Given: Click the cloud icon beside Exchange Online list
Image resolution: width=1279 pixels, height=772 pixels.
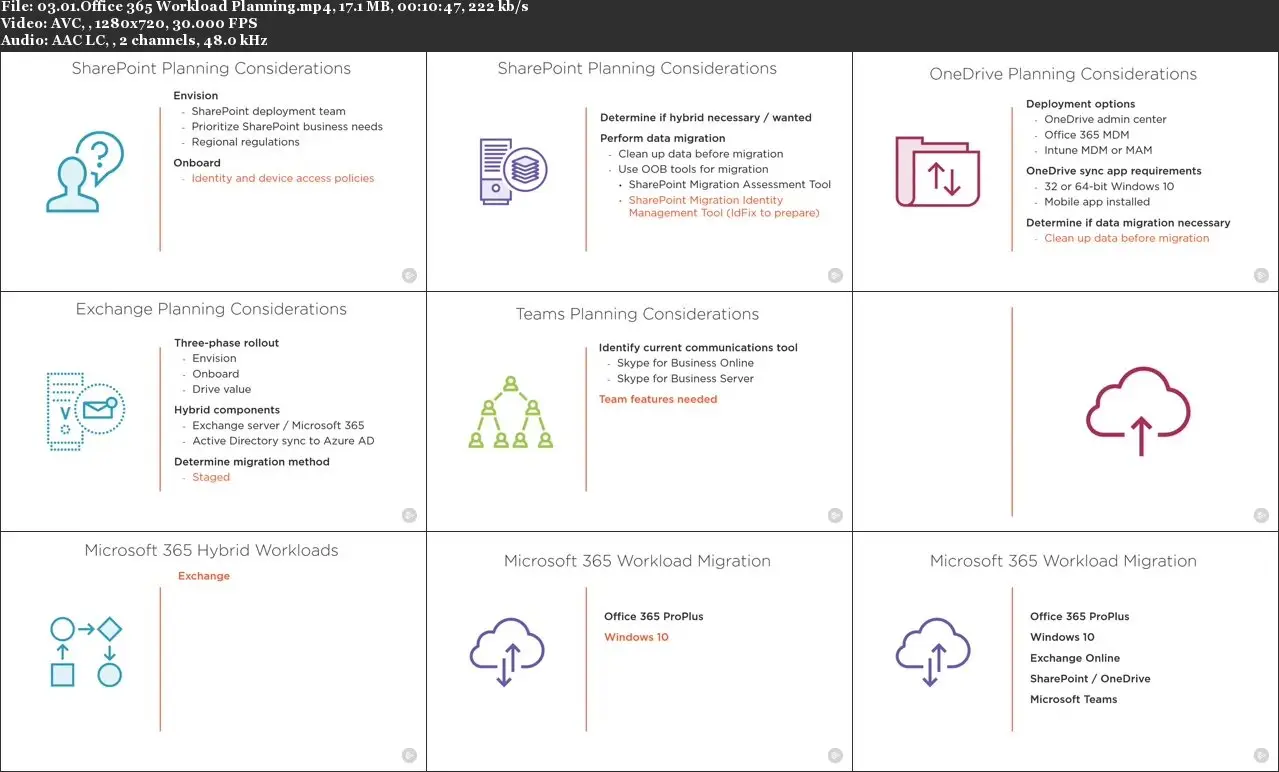Looking at the screenshot, I should [x=933, y=652].
